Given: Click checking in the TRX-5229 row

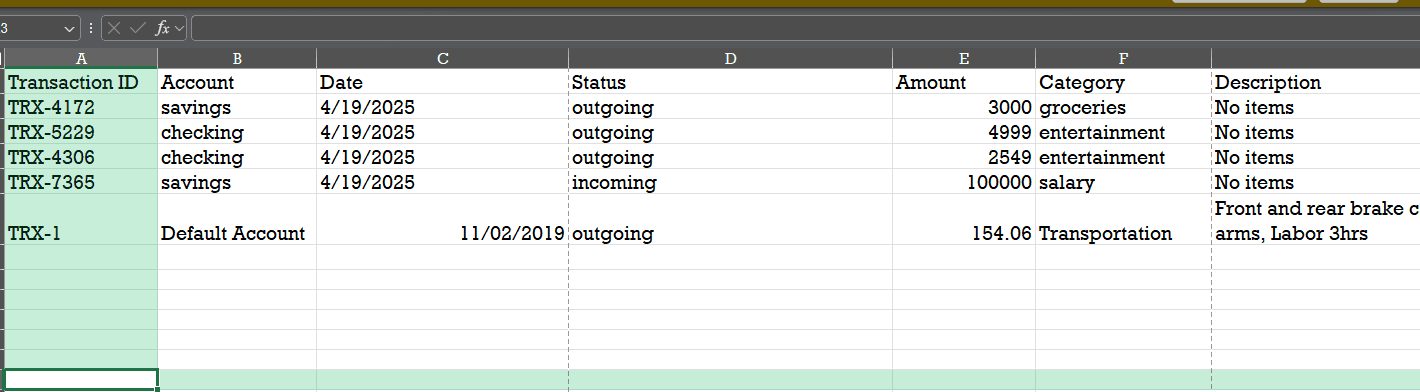Looking at the screenshot, I should point(237,132).
